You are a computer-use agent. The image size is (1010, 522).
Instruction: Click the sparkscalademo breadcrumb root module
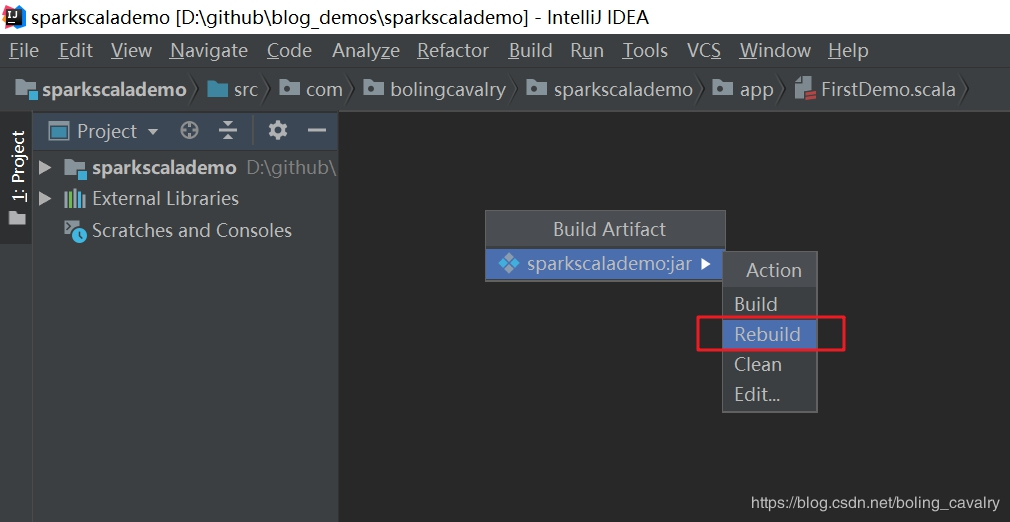coord(101,89)
